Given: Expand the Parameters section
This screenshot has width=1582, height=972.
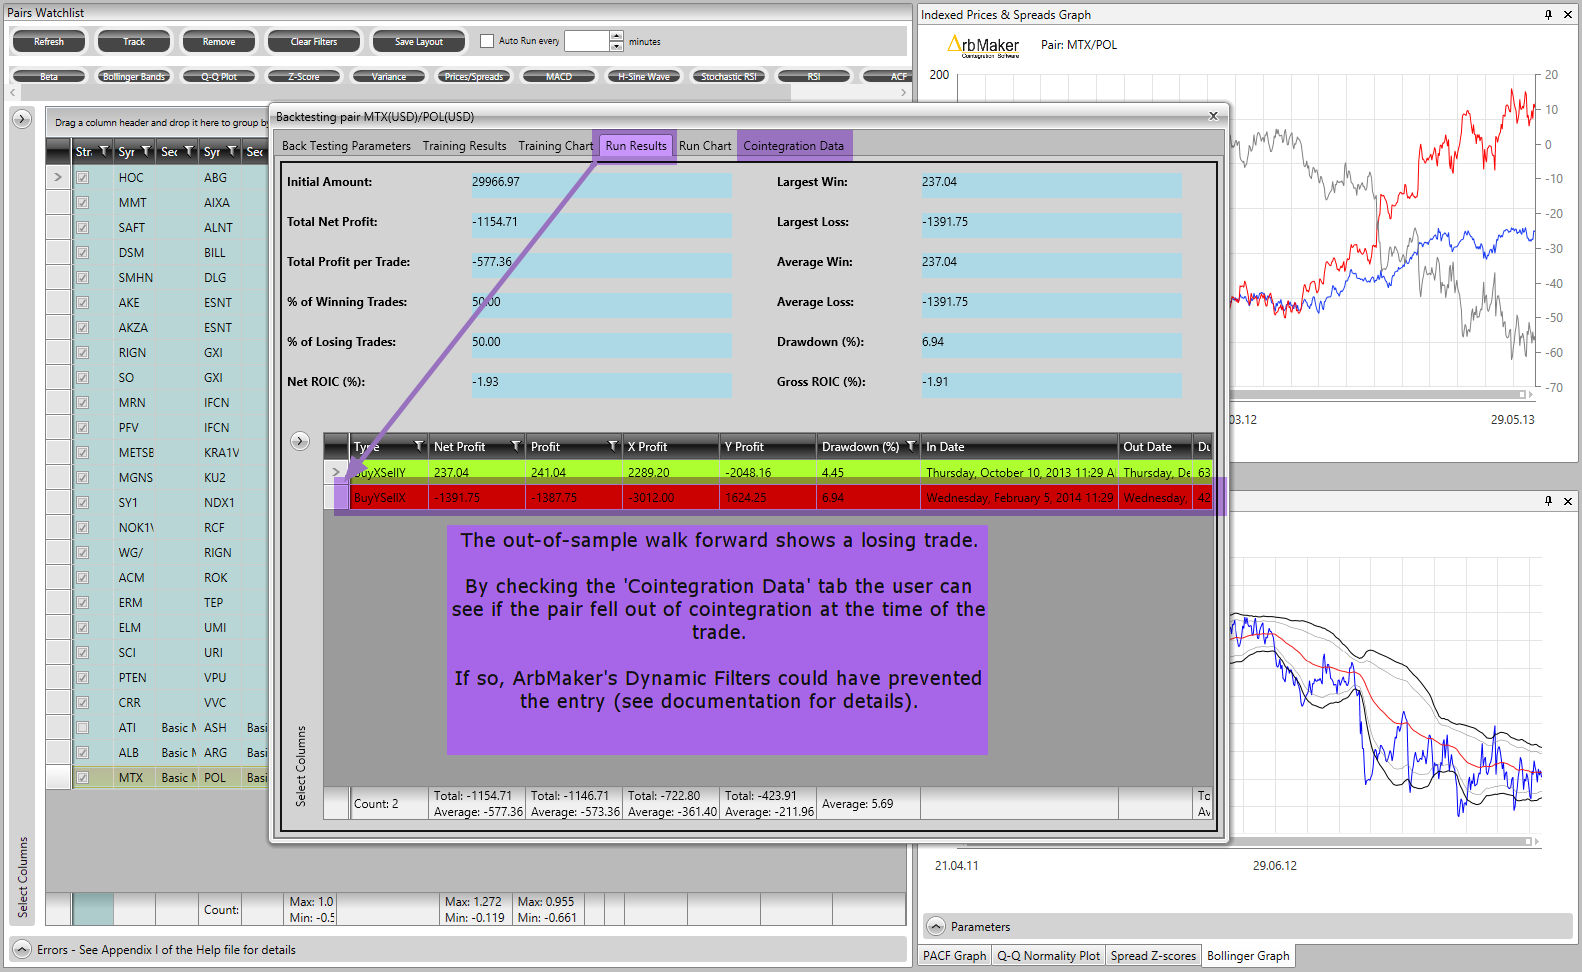Looking at the screenshot, I should (935, 926).
